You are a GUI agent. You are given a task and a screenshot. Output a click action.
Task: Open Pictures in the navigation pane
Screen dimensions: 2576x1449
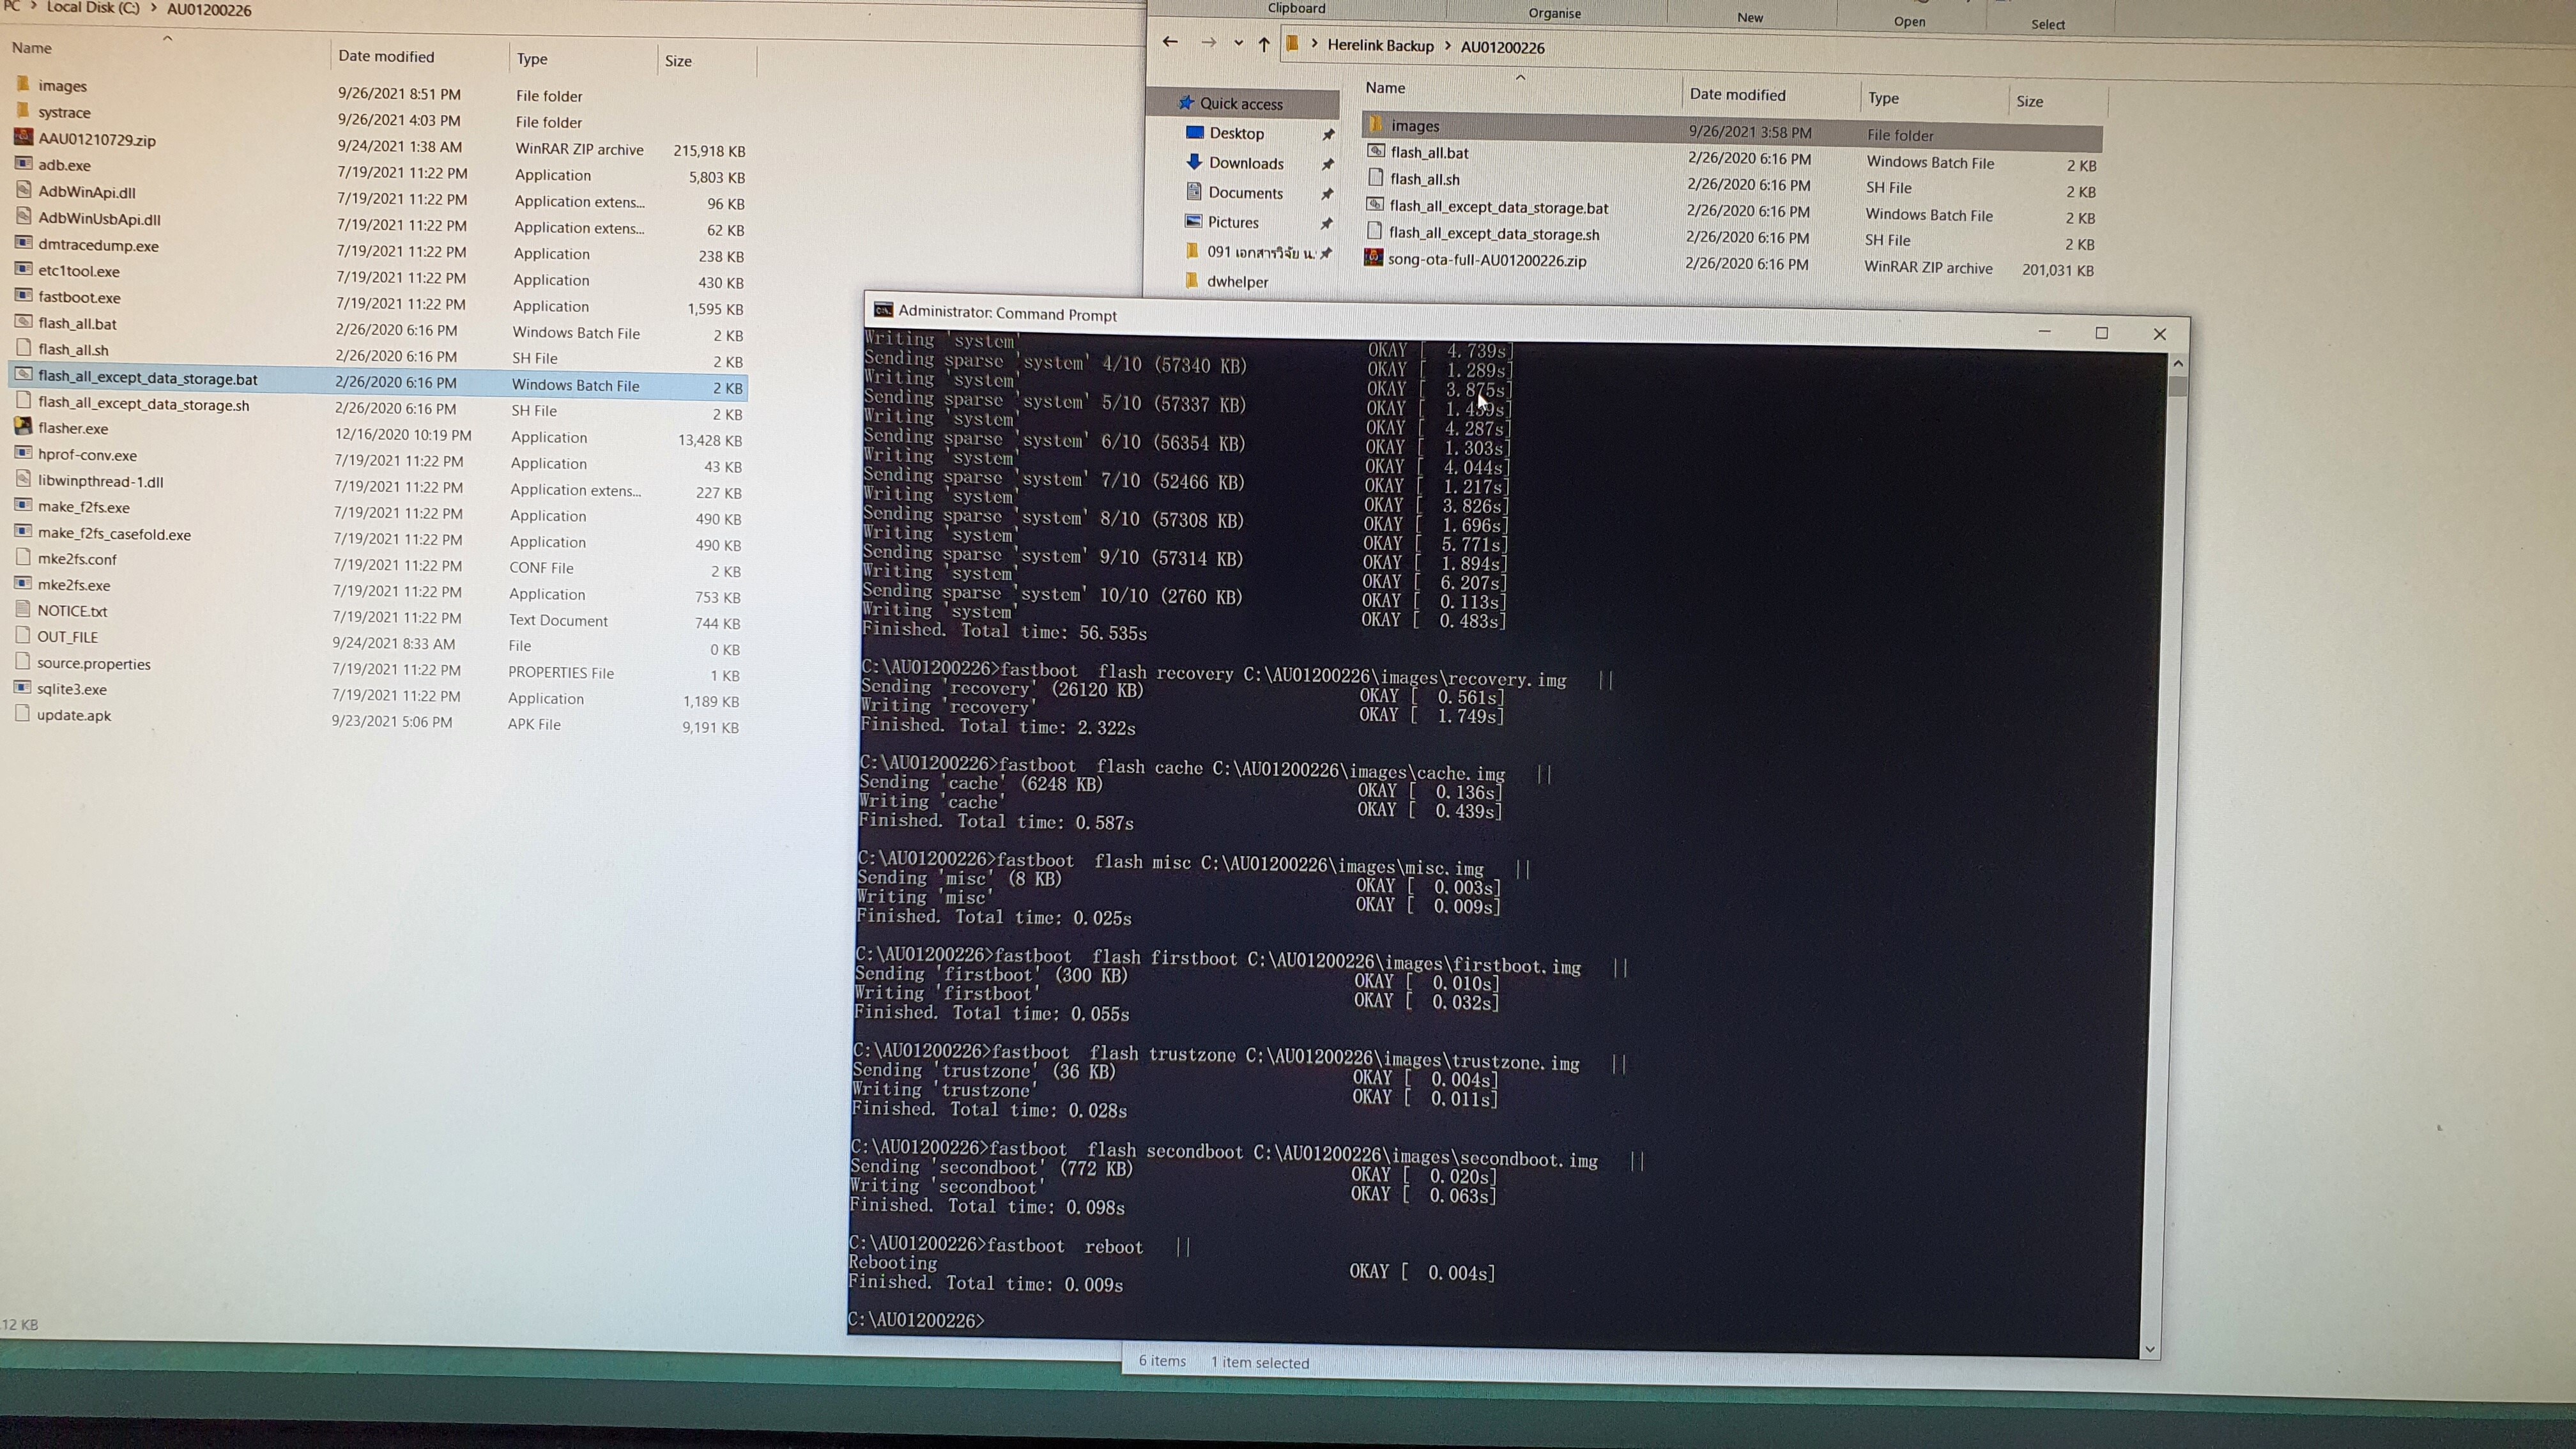click(x=1233, y=222)
